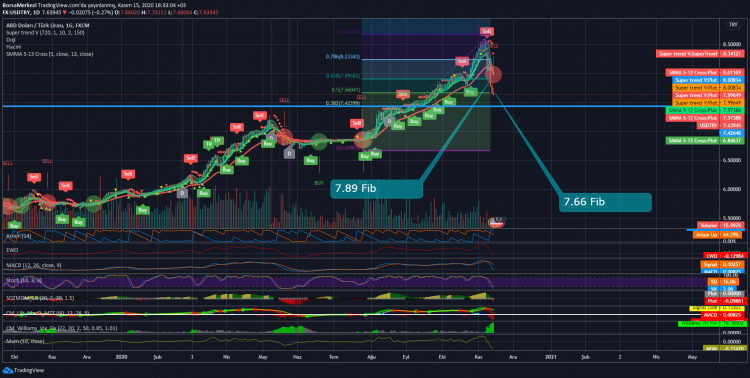This screenshot has height=378, width=750.
Task: Click the bright green SMMA 5-13 Cross:Plot 7.97388 label
Action: [705, 111]
